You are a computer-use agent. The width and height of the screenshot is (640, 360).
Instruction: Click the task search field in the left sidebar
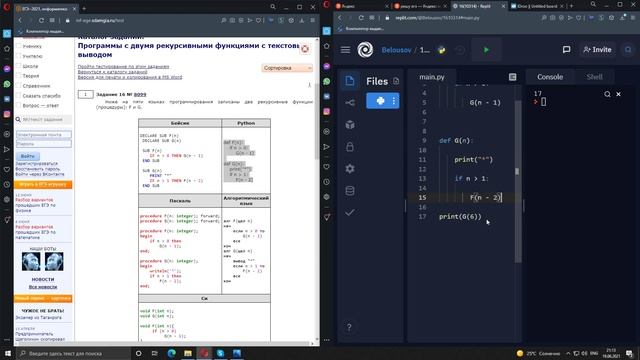click(46, 120)
